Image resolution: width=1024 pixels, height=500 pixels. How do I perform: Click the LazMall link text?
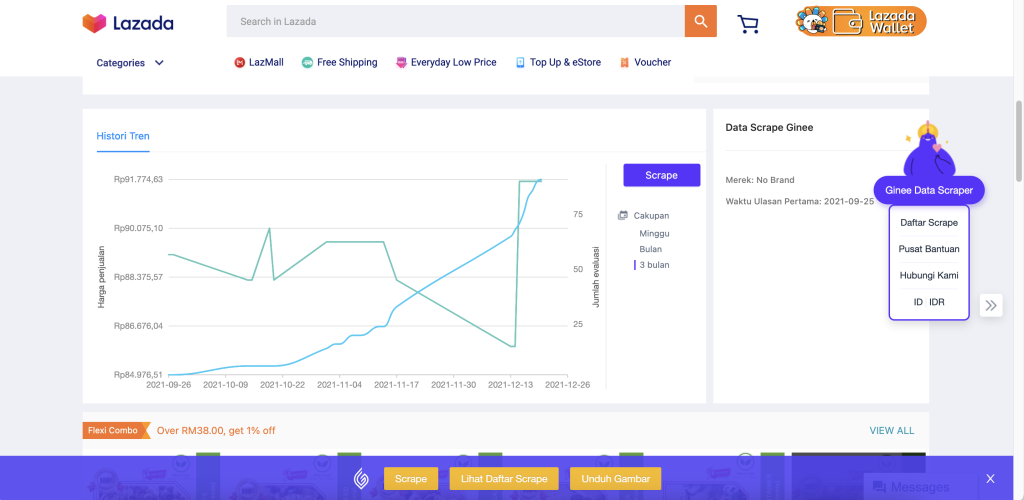[266, 63]
